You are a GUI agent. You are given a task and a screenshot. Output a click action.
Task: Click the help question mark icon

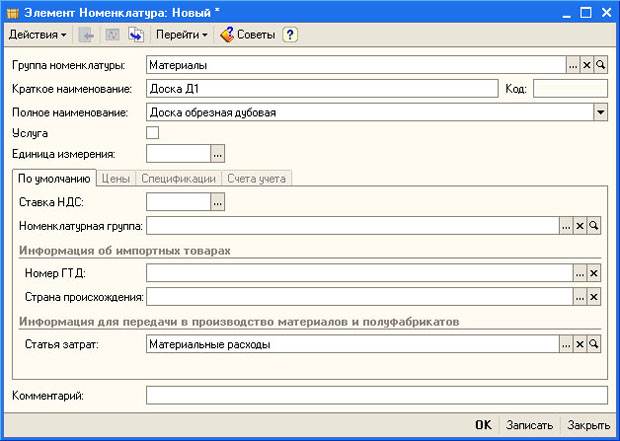pyautogui.click(x=290, y=35)
